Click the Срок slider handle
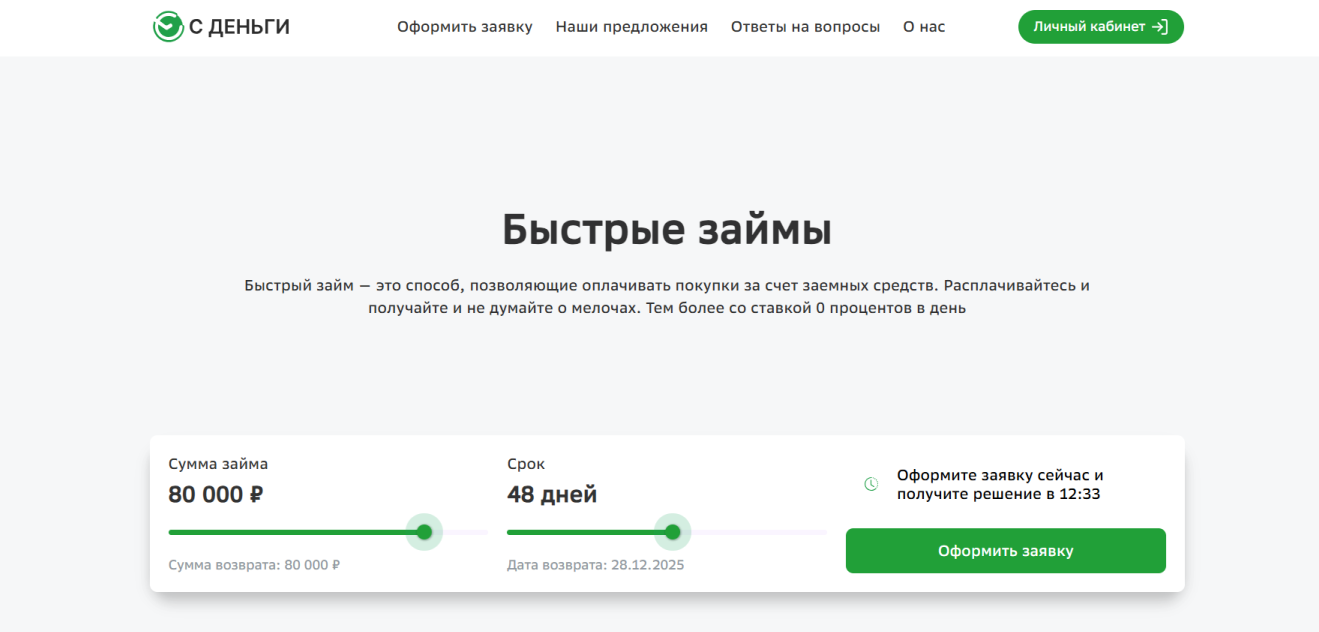 pos(672,532)
